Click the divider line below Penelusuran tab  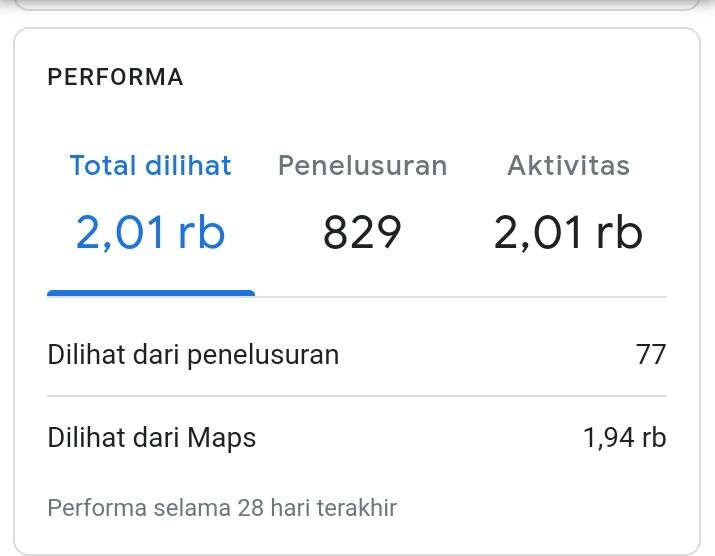363,297
